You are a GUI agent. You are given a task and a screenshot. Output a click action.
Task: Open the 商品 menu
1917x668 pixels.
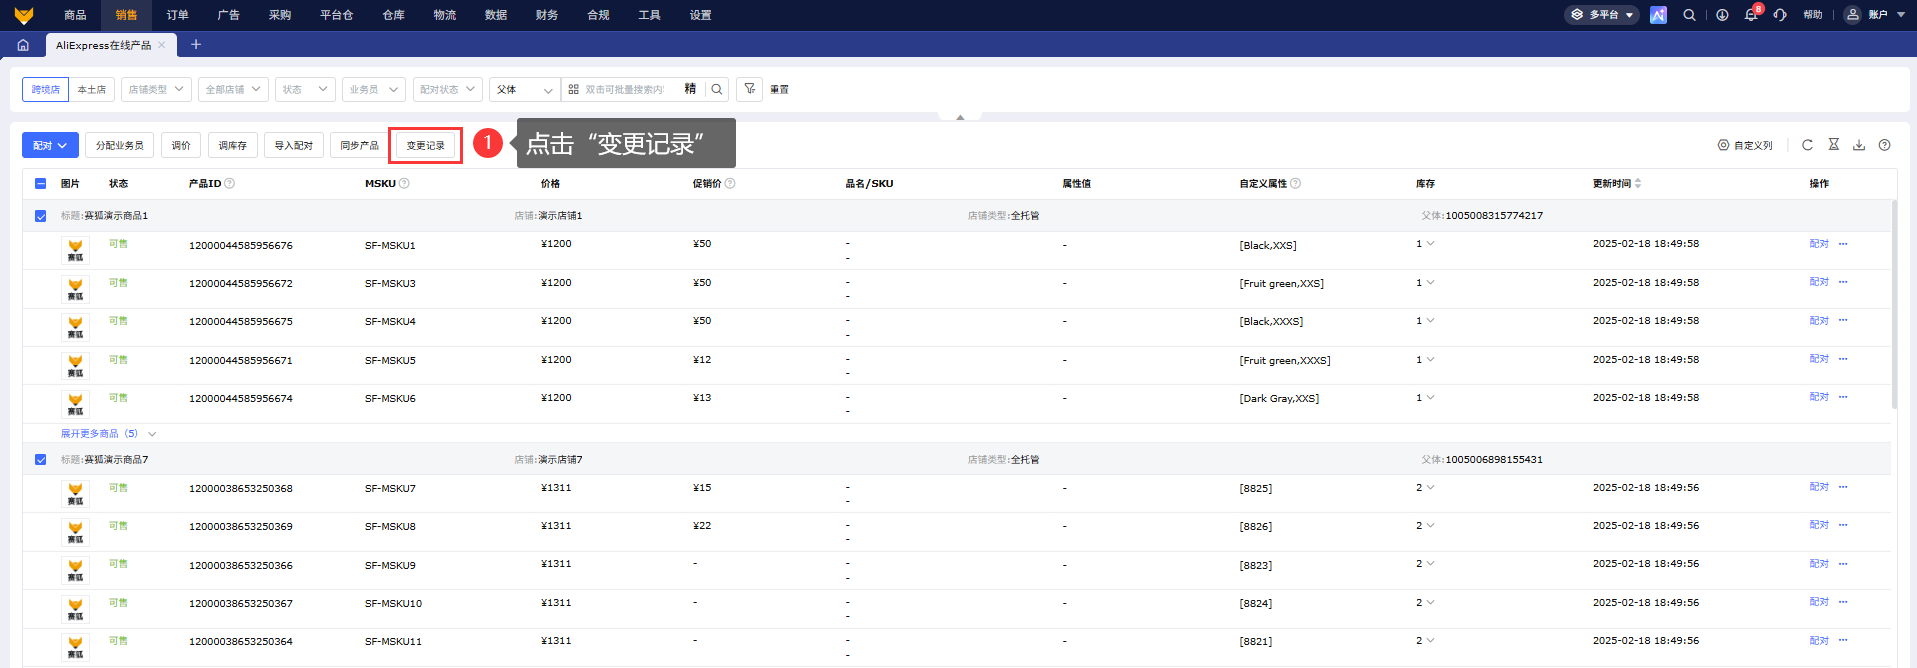click(x=75, y=15)
